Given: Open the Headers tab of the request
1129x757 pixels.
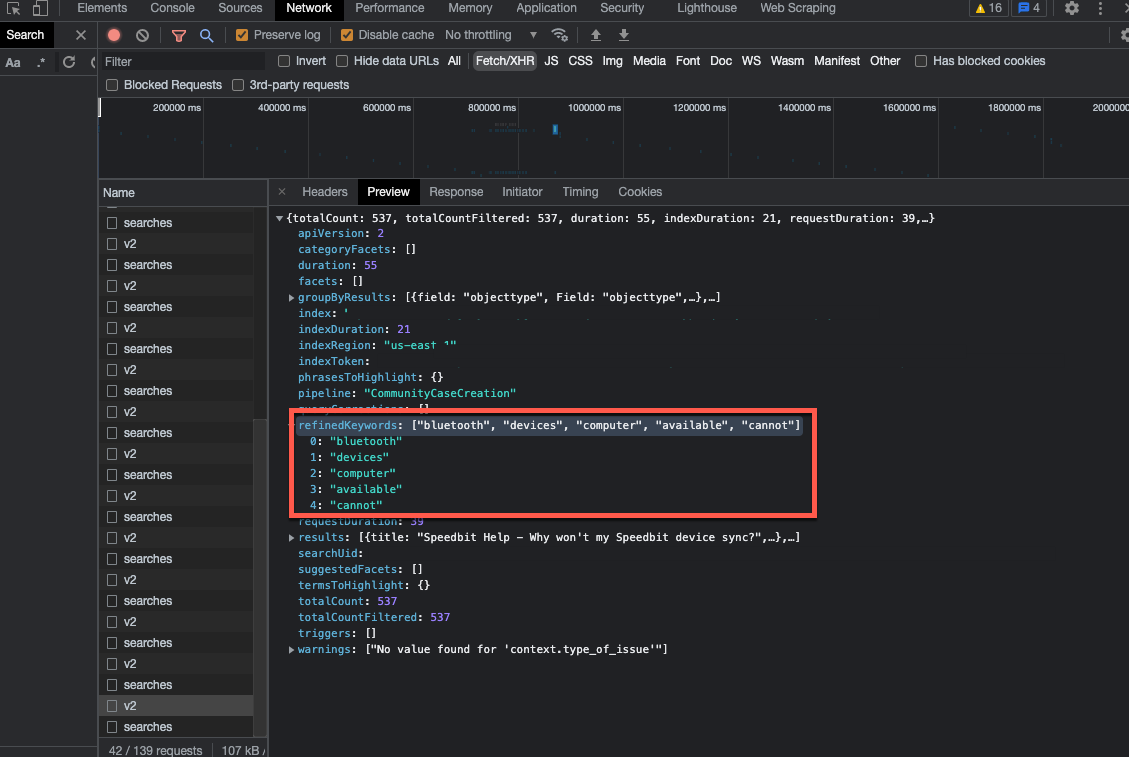Looking at the screenshot, I should point(325,192).
